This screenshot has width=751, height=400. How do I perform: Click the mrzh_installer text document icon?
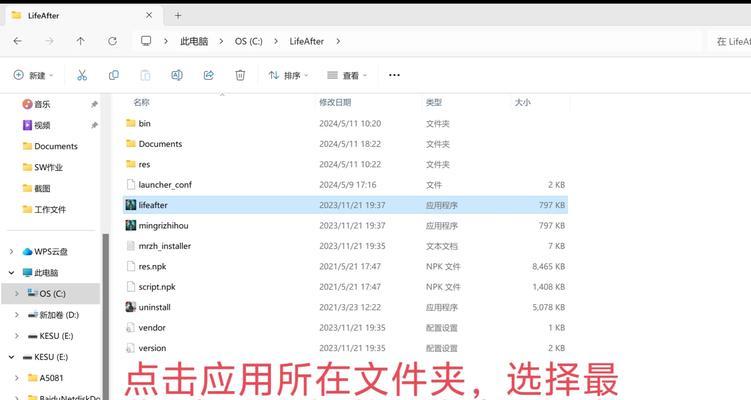[x=130, y=246]
